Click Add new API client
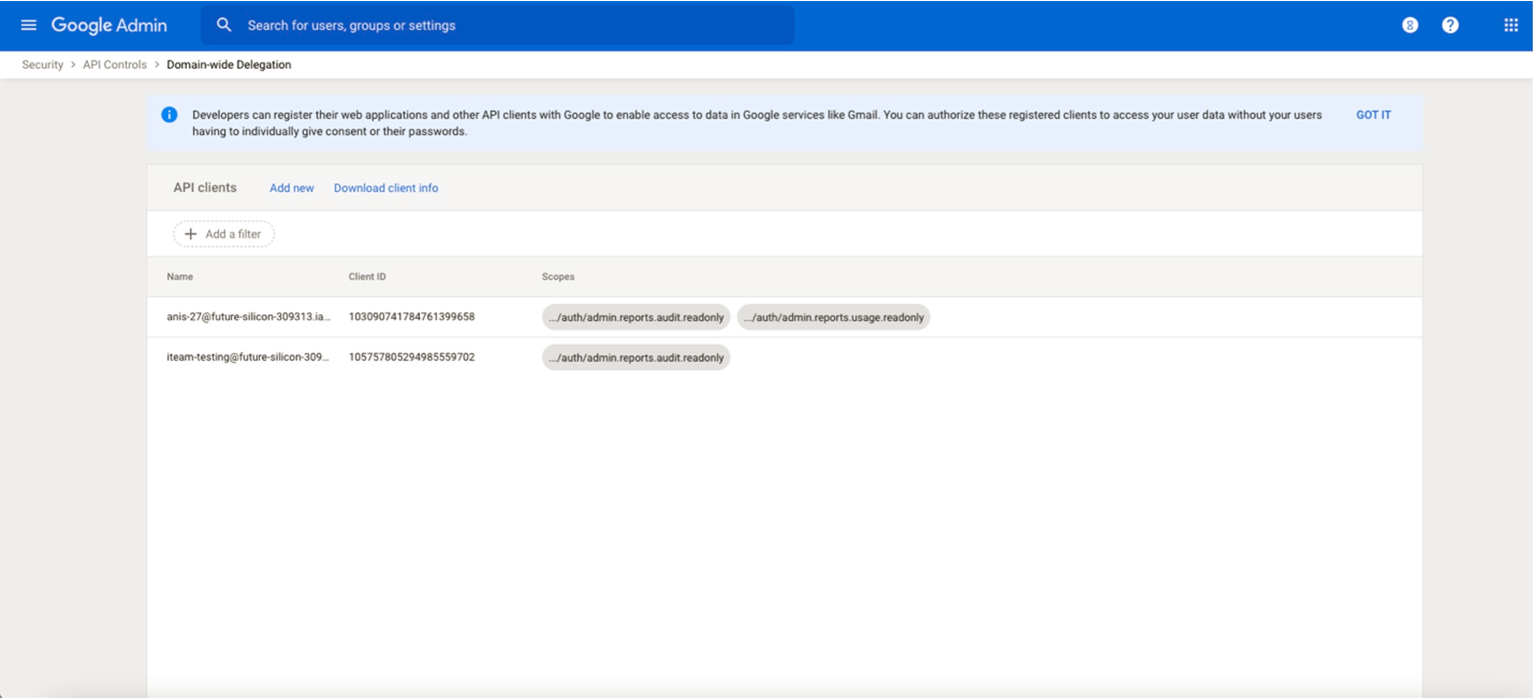Viewport: 1534px width, 699px height. 292,188
